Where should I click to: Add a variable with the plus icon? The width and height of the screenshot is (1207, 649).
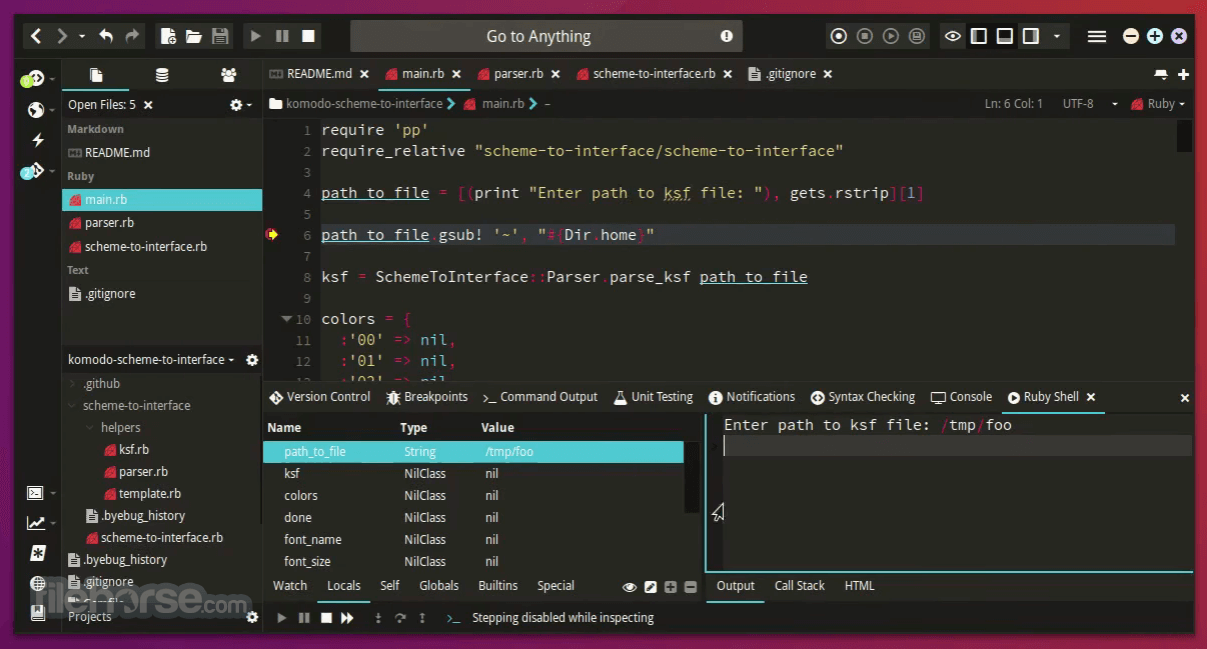671,587
